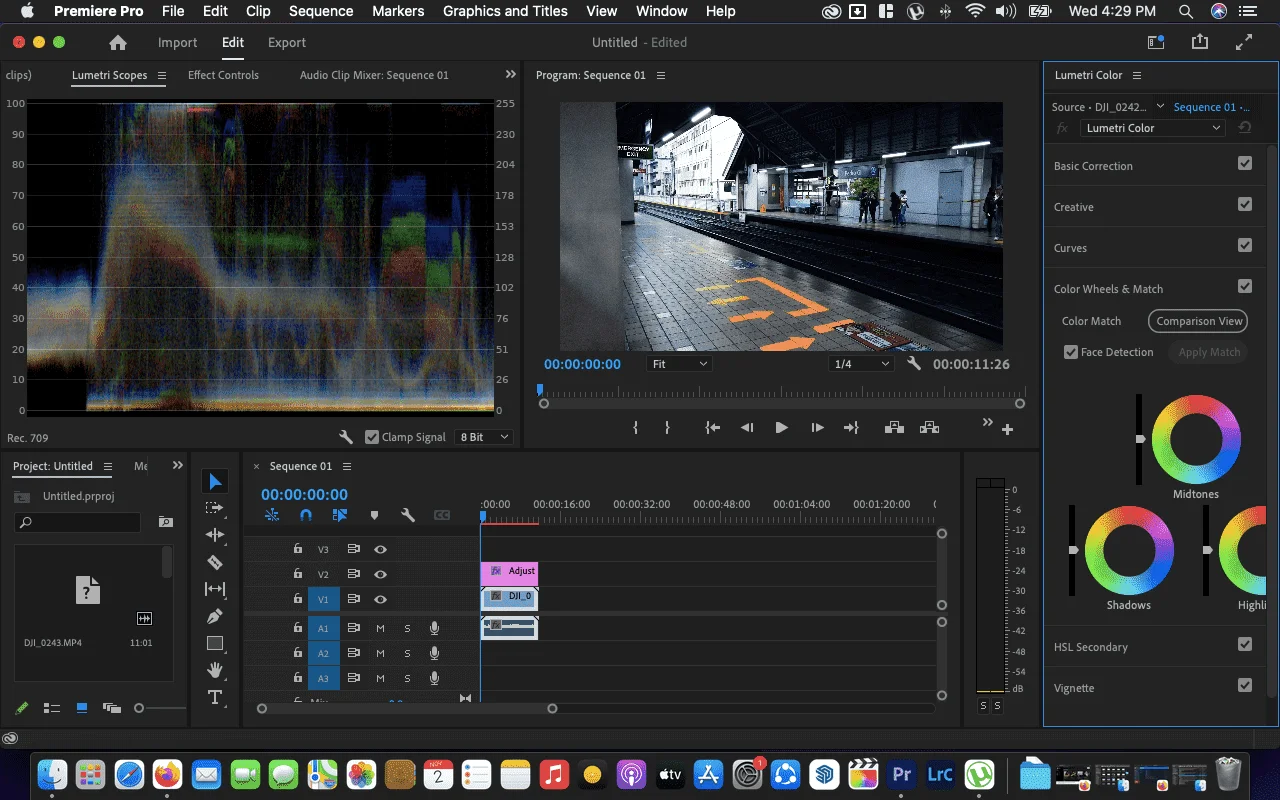
Task: Play the sequence in Program monitor
Action: (x=782, y=427)
